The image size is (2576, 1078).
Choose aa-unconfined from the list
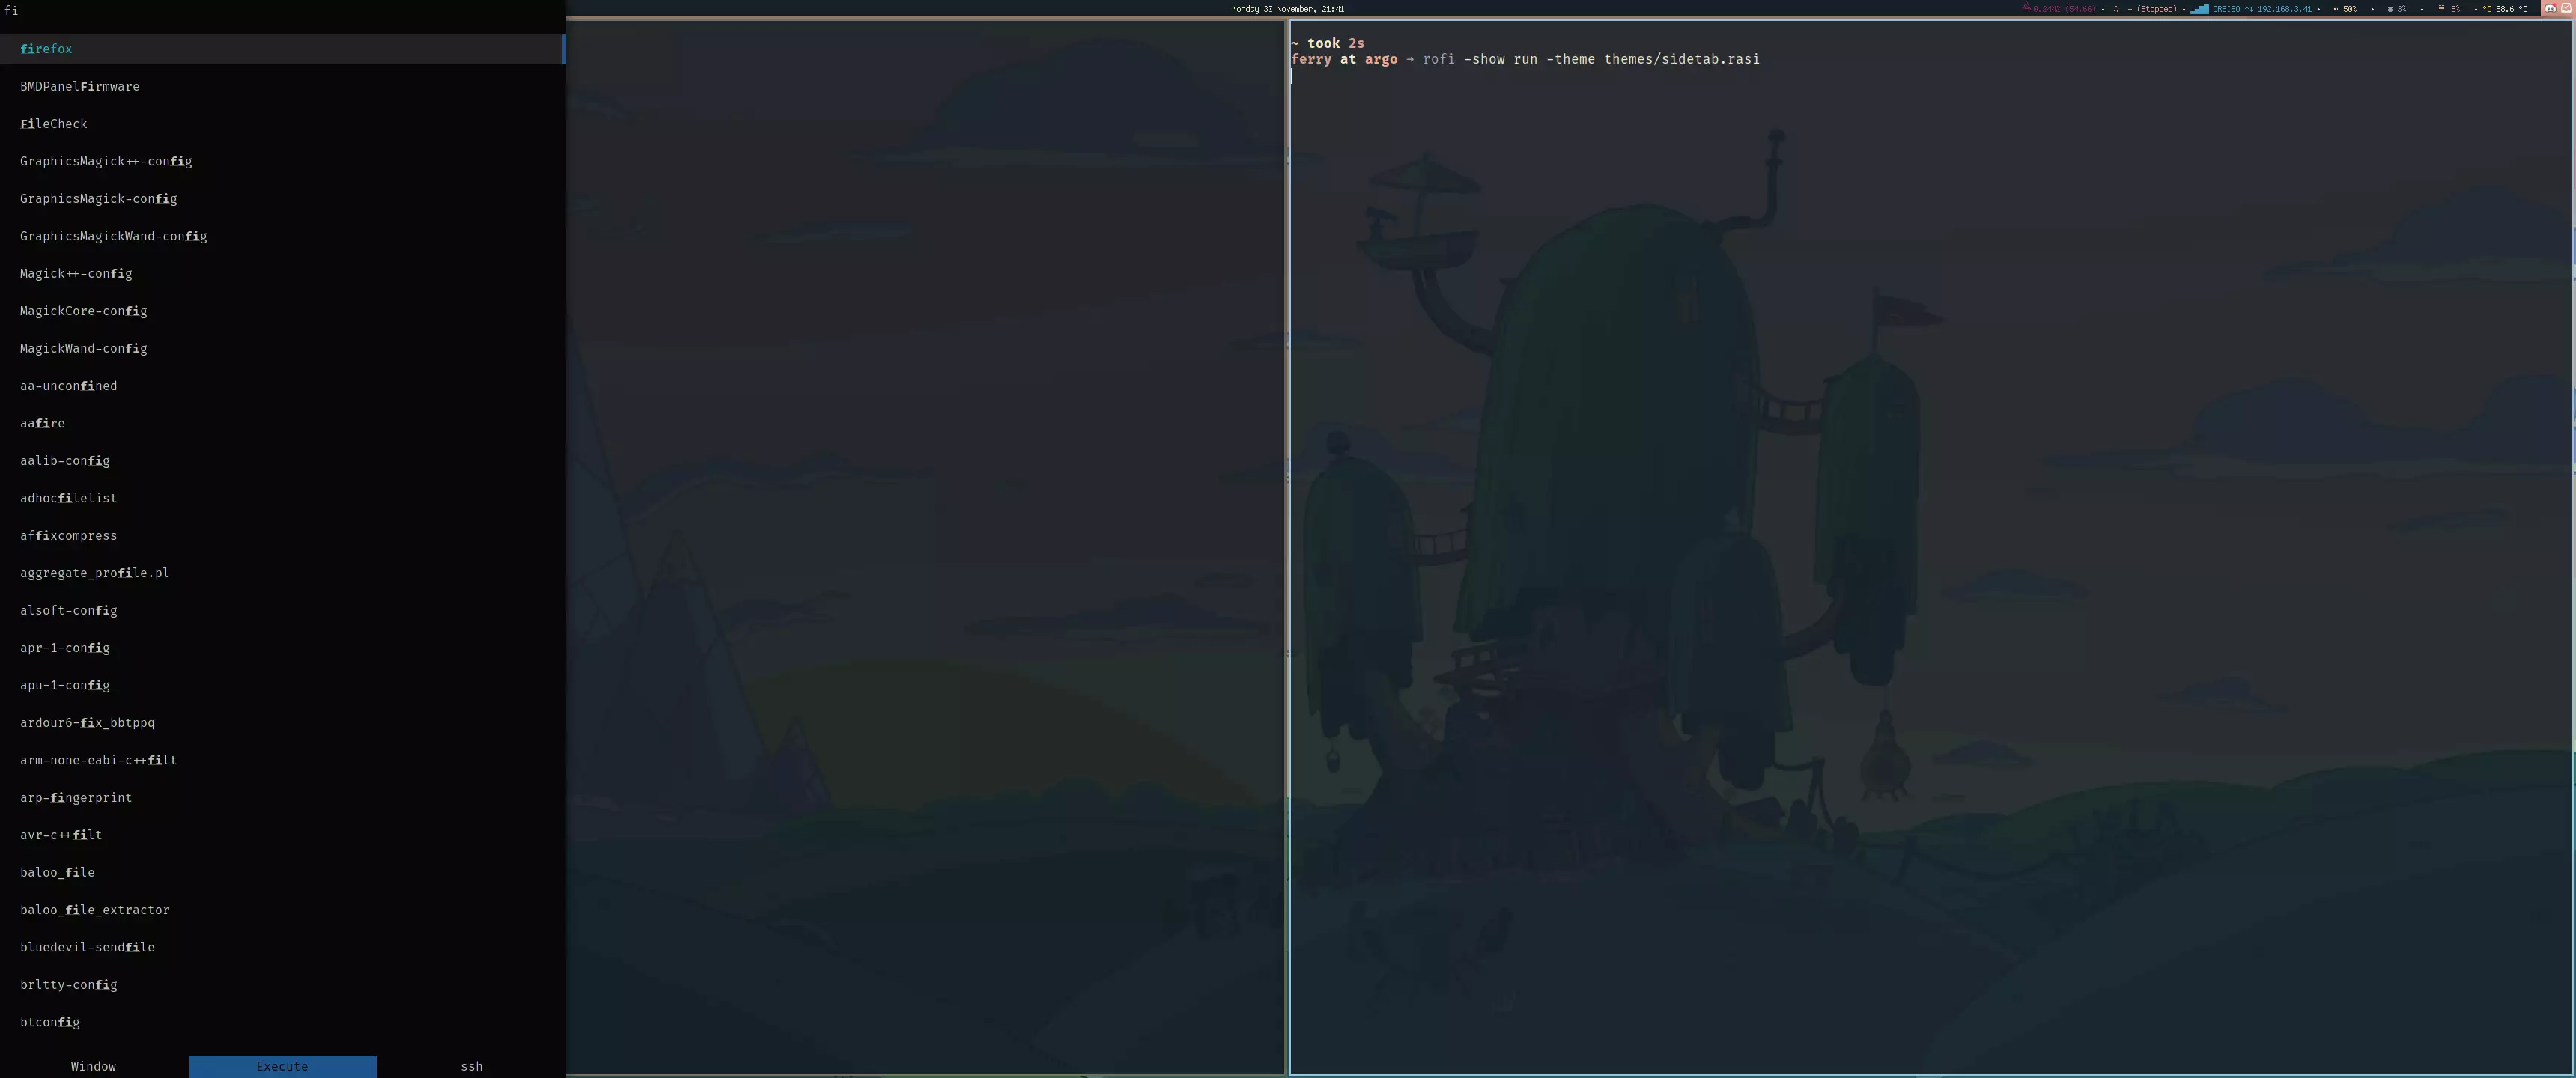[x=282, y=386]
